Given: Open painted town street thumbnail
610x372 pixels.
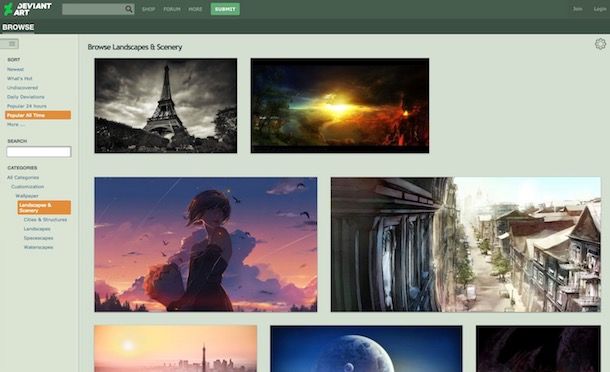Looking at the screenshot, I should pos(466,244).
